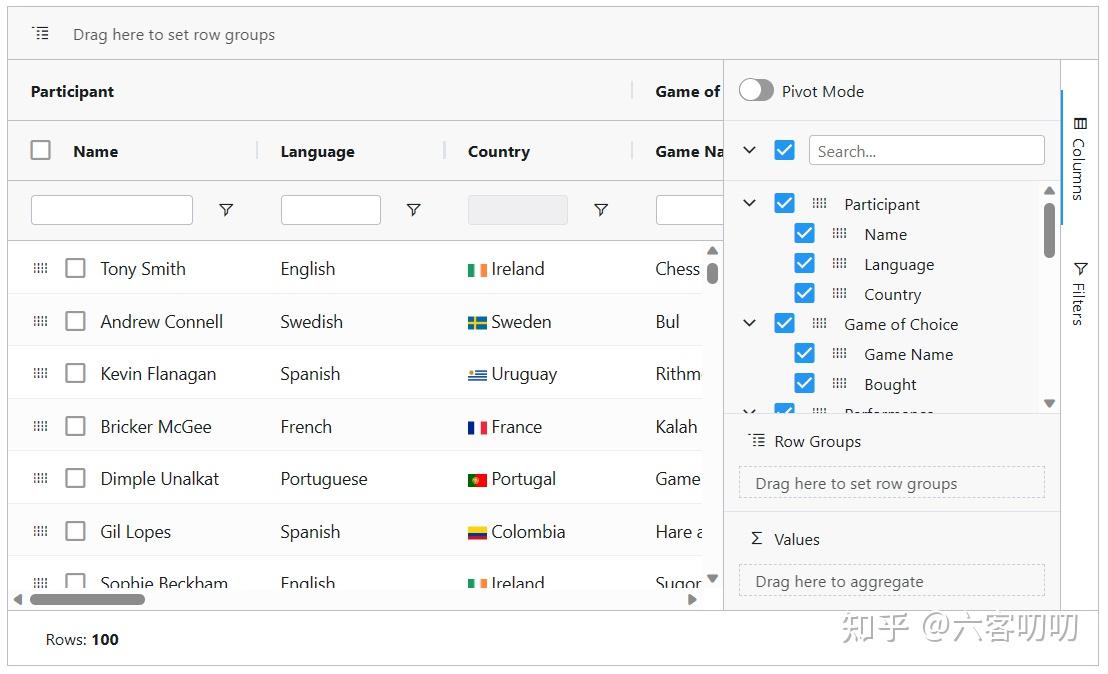This screenshot has width=1108, height=674.
Task: Collapse the Participant group in the columns list
Action: [750, 204]
